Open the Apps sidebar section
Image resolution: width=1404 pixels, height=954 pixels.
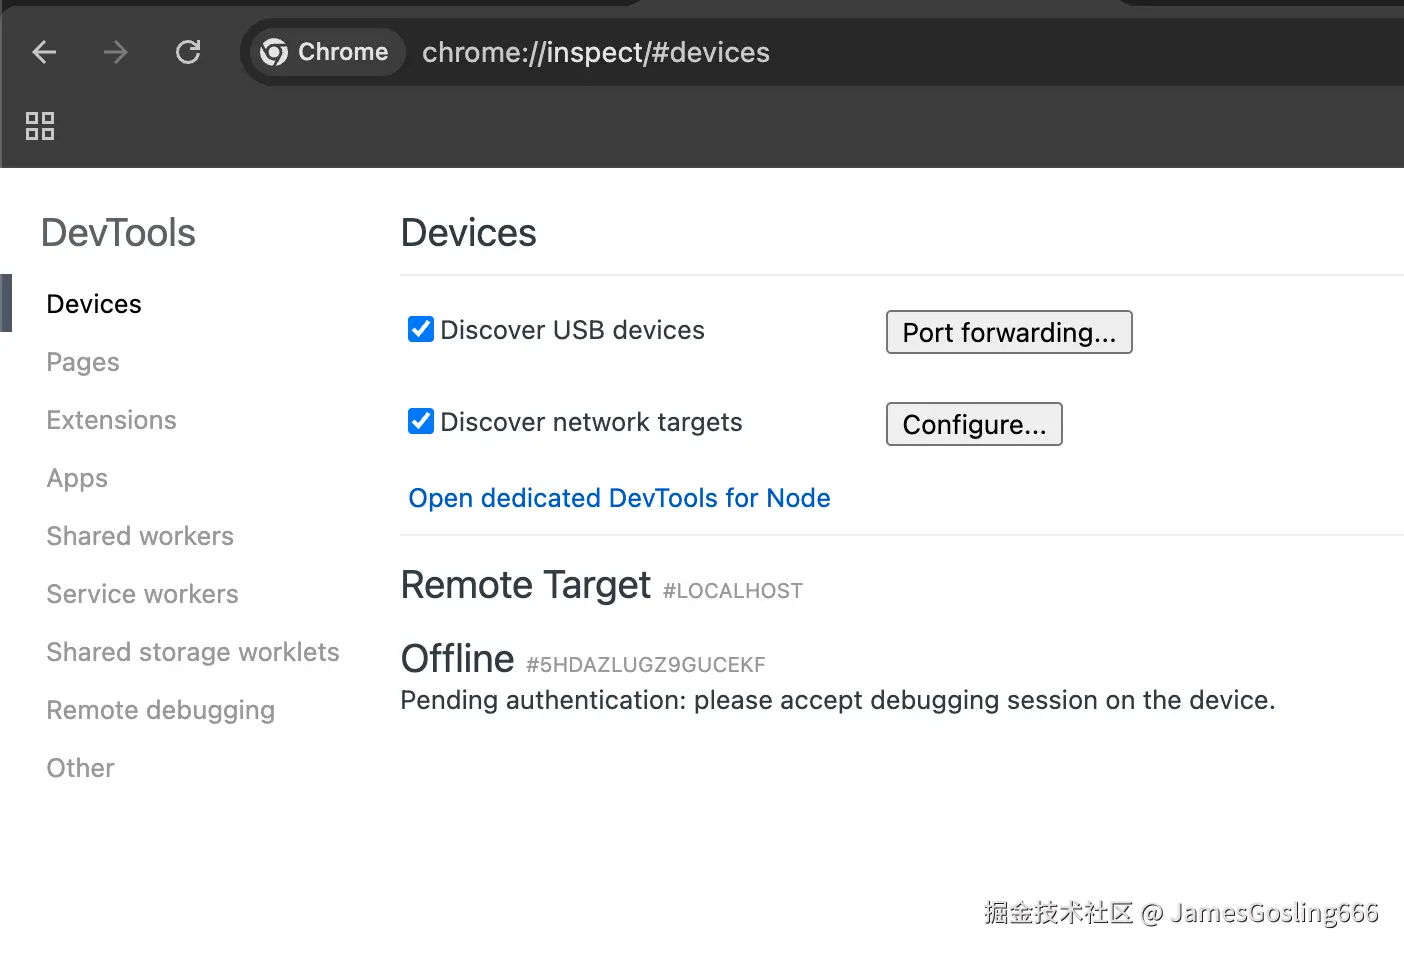click(77, 478)
